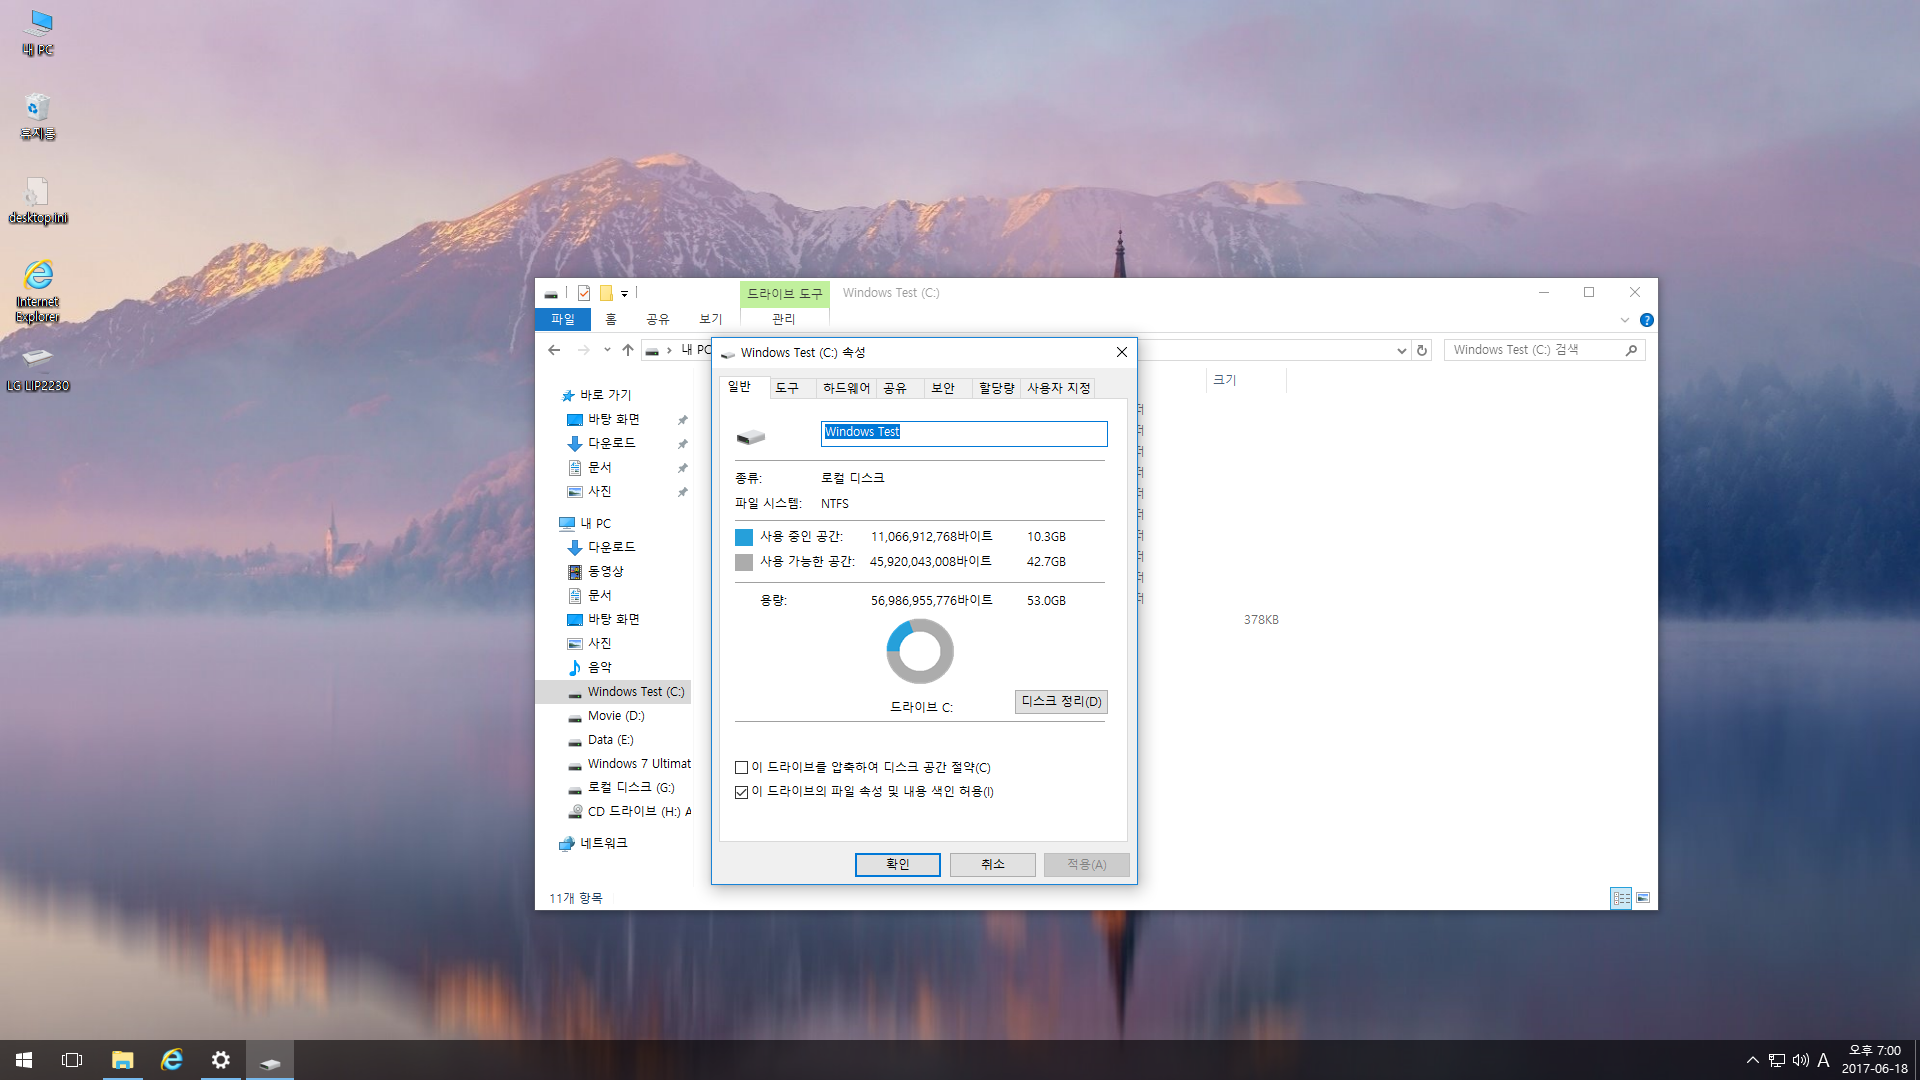
Task: Switch to the 하드웨어 tab
Action: pyautogui.click(x=846, y=388)
